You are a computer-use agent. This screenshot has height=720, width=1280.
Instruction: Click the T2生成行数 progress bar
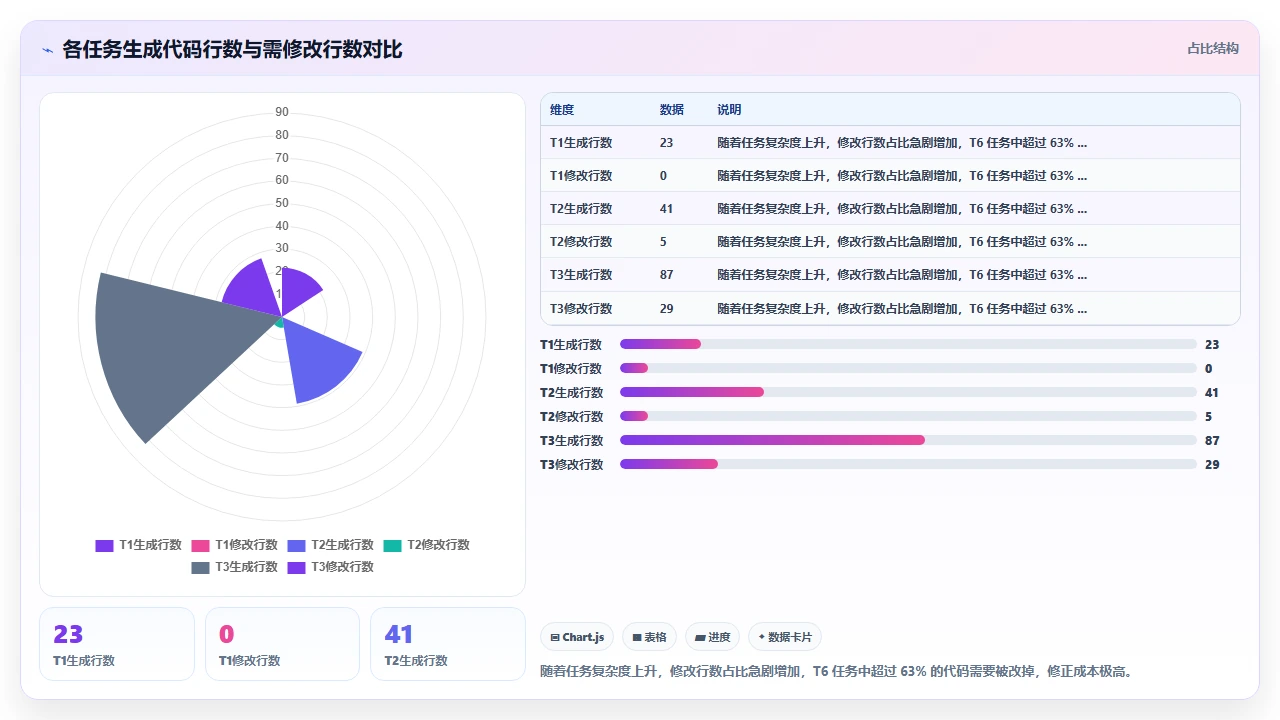tap(908, 392)
